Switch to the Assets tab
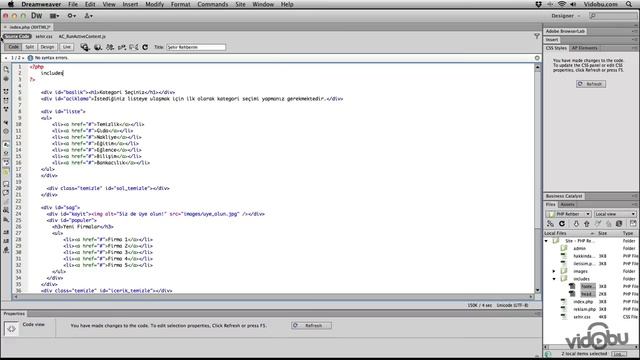Screen dimensions: 640x360 coord(567,204)
